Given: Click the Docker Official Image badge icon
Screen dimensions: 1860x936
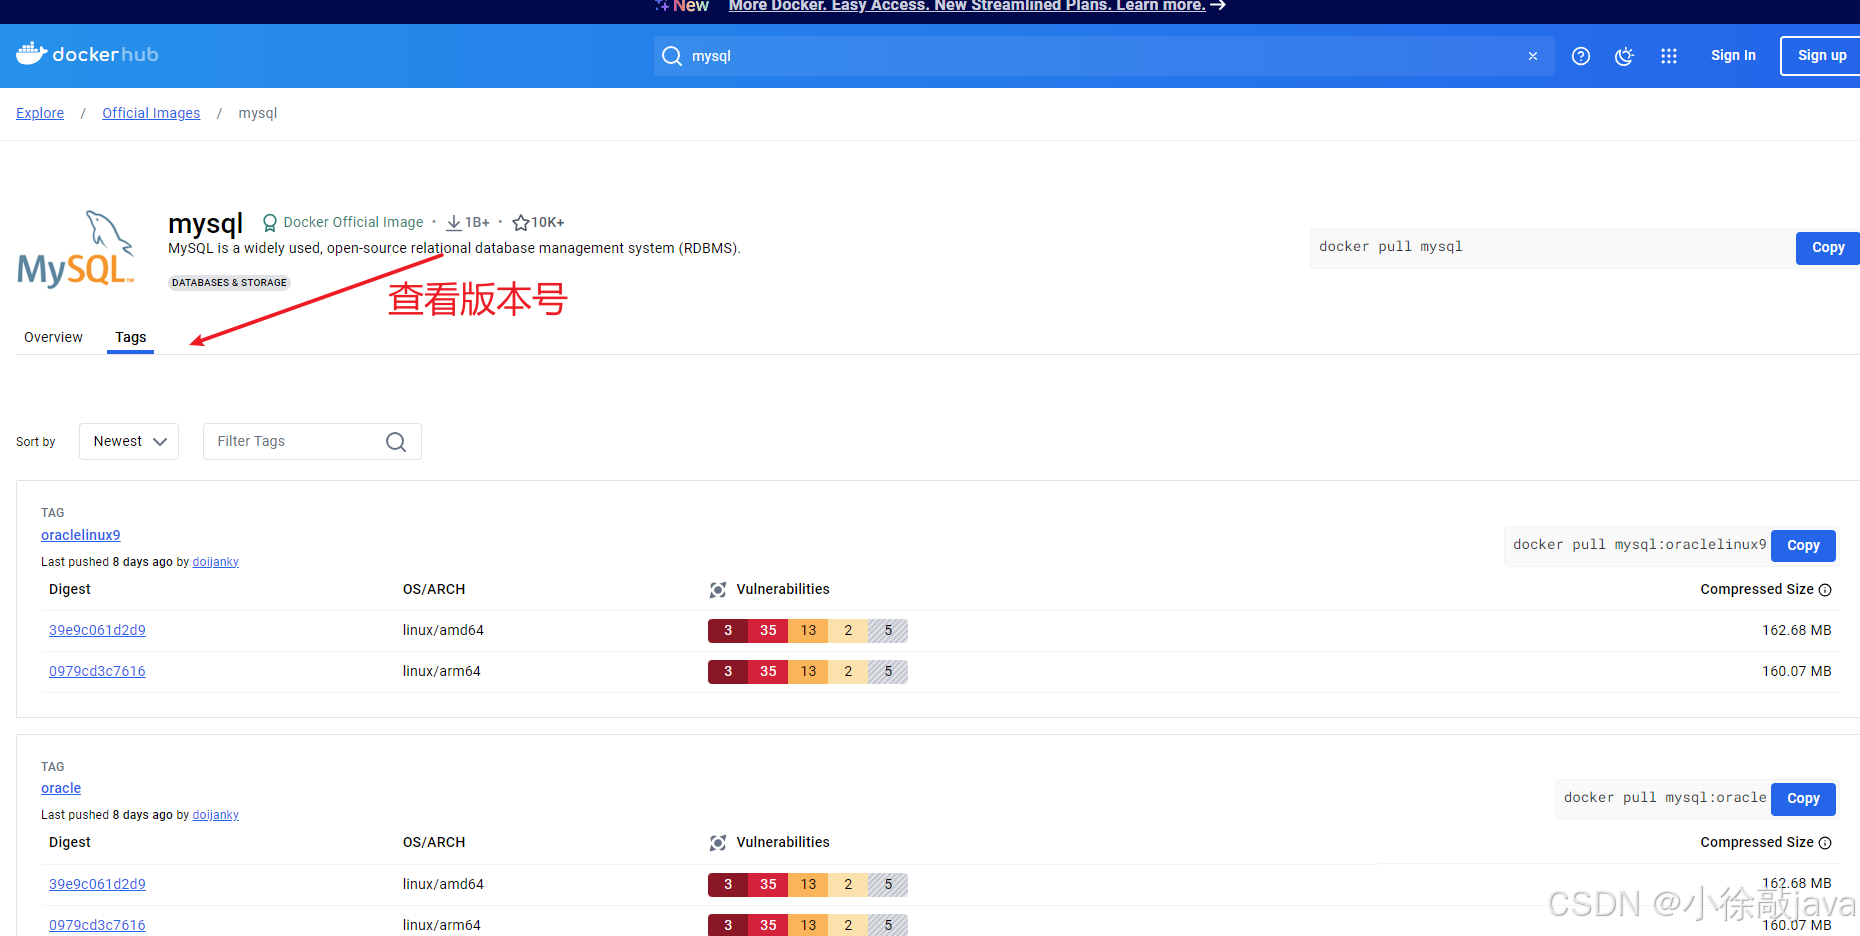Looking at the screenshot, I should (x=269, y=222).
